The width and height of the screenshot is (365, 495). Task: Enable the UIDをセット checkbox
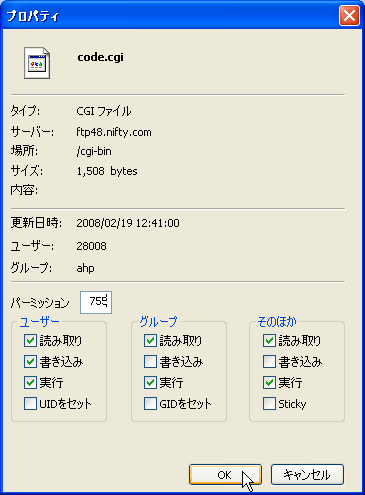[x=30, y=404]
